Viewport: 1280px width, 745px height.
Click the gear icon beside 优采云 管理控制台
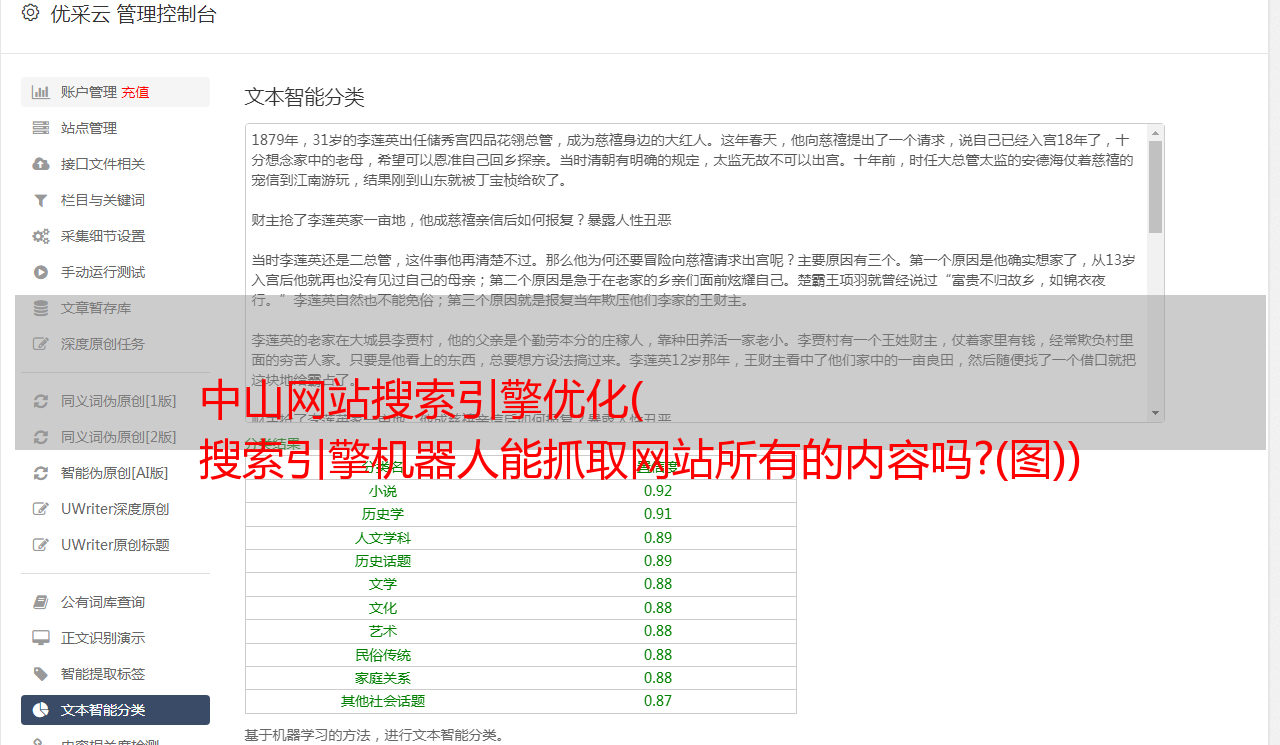(x=30, y=13)
